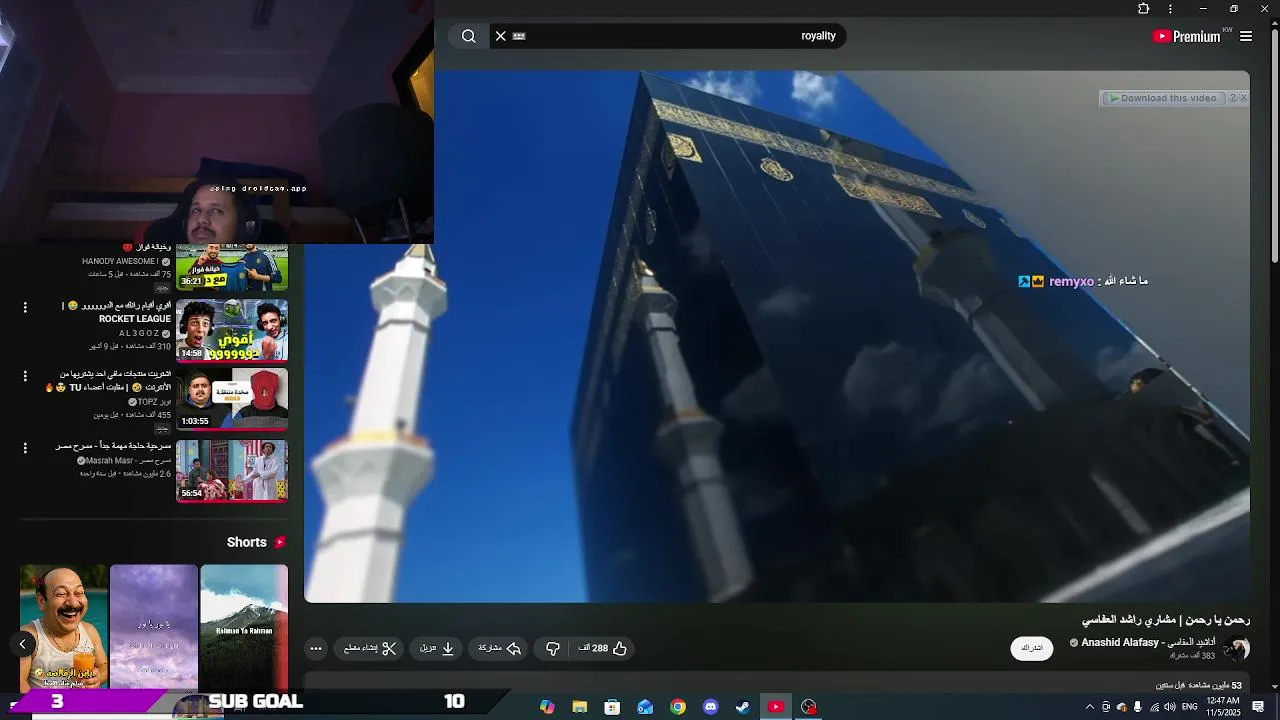Click the Clip button with the scissors icon
Screen dimensions: 1280x720
click(x=370, y=648)
